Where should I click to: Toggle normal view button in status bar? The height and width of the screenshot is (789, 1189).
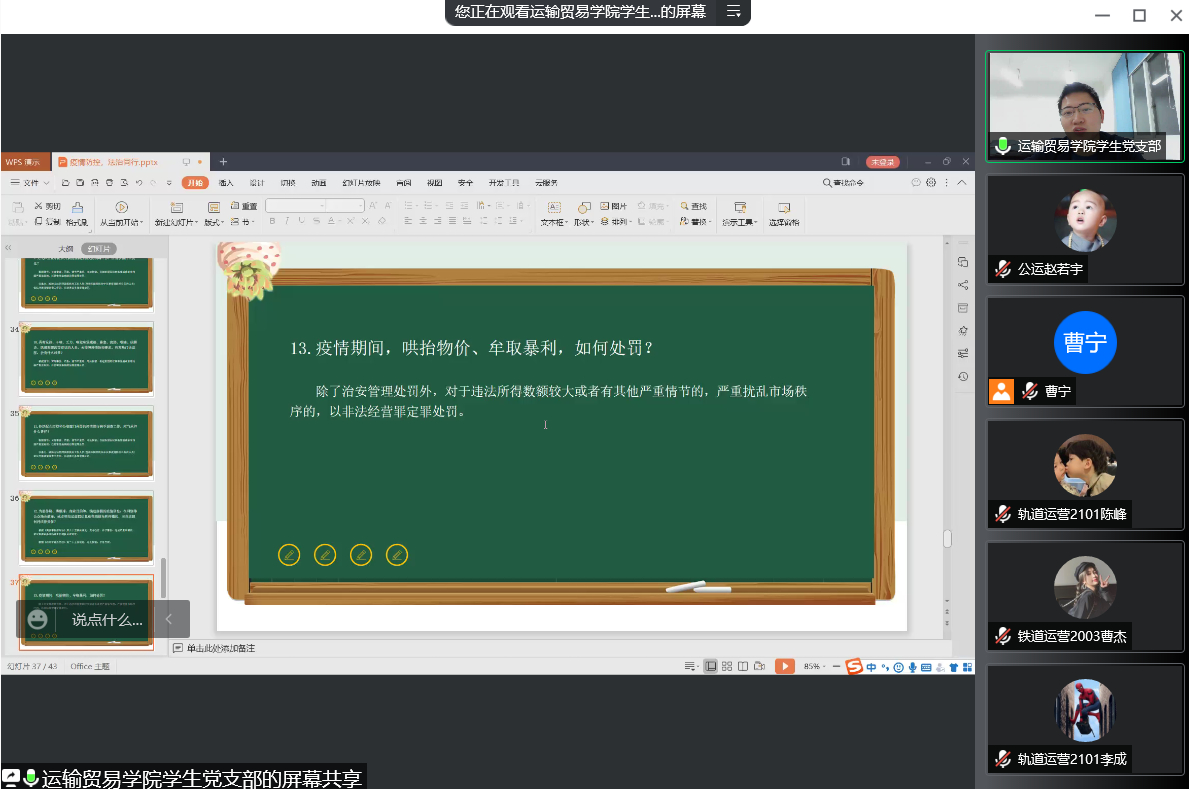(711, 666)
